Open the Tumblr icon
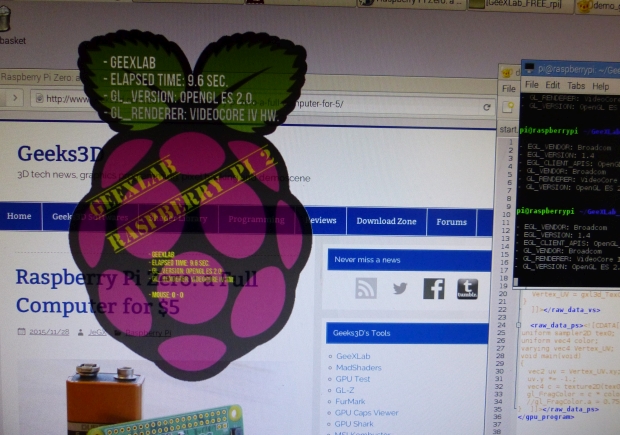This screenshot has height=435, width=620. pyautogui.click(x=467, y=289)
